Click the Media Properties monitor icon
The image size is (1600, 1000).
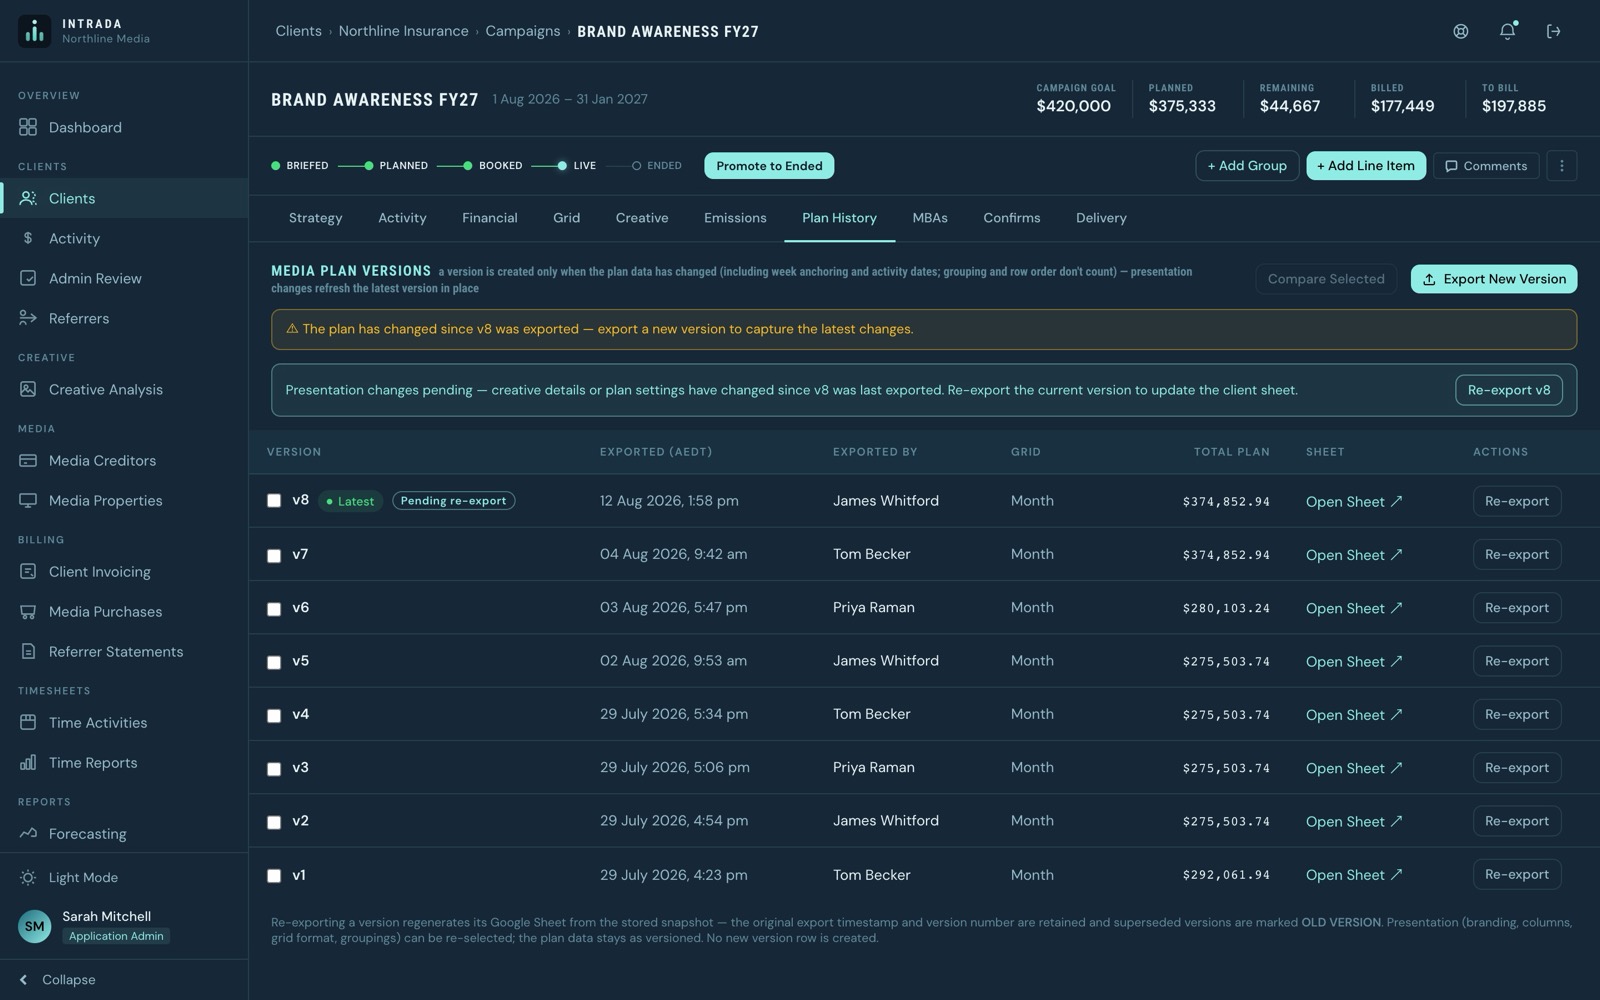pyautogui.click(x=28, y=500)
